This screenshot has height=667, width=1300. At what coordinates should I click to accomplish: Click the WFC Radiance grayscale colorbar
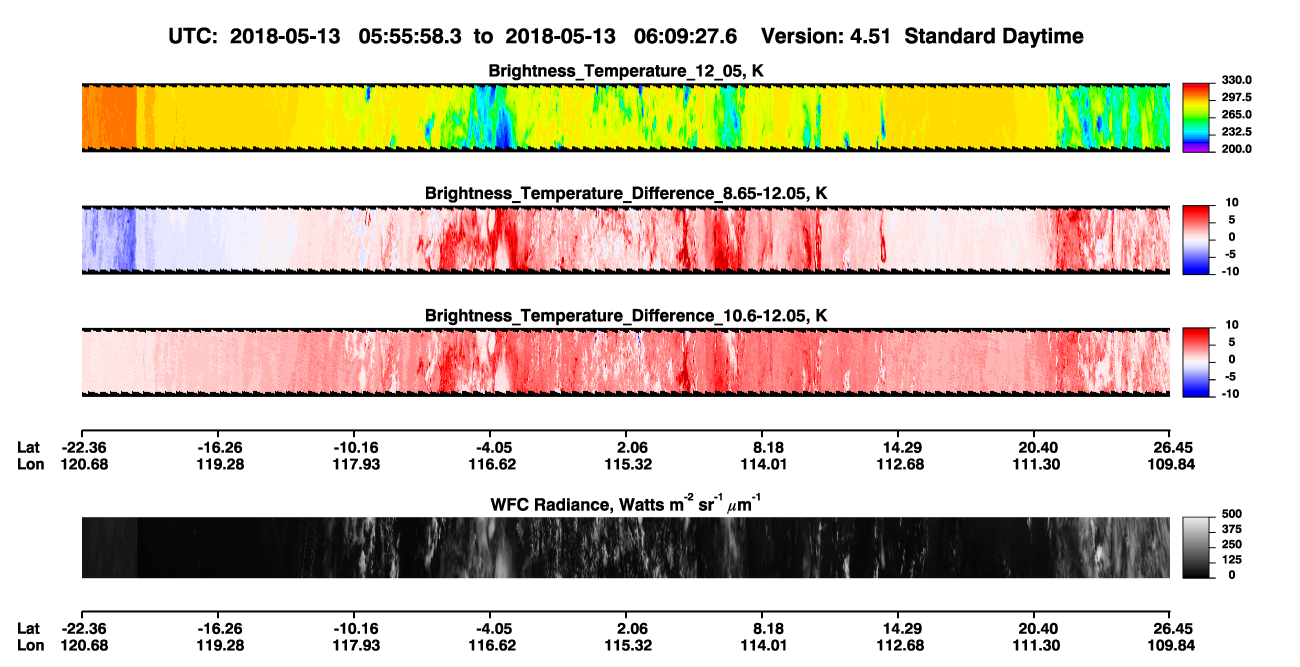tap(1196, 547)
